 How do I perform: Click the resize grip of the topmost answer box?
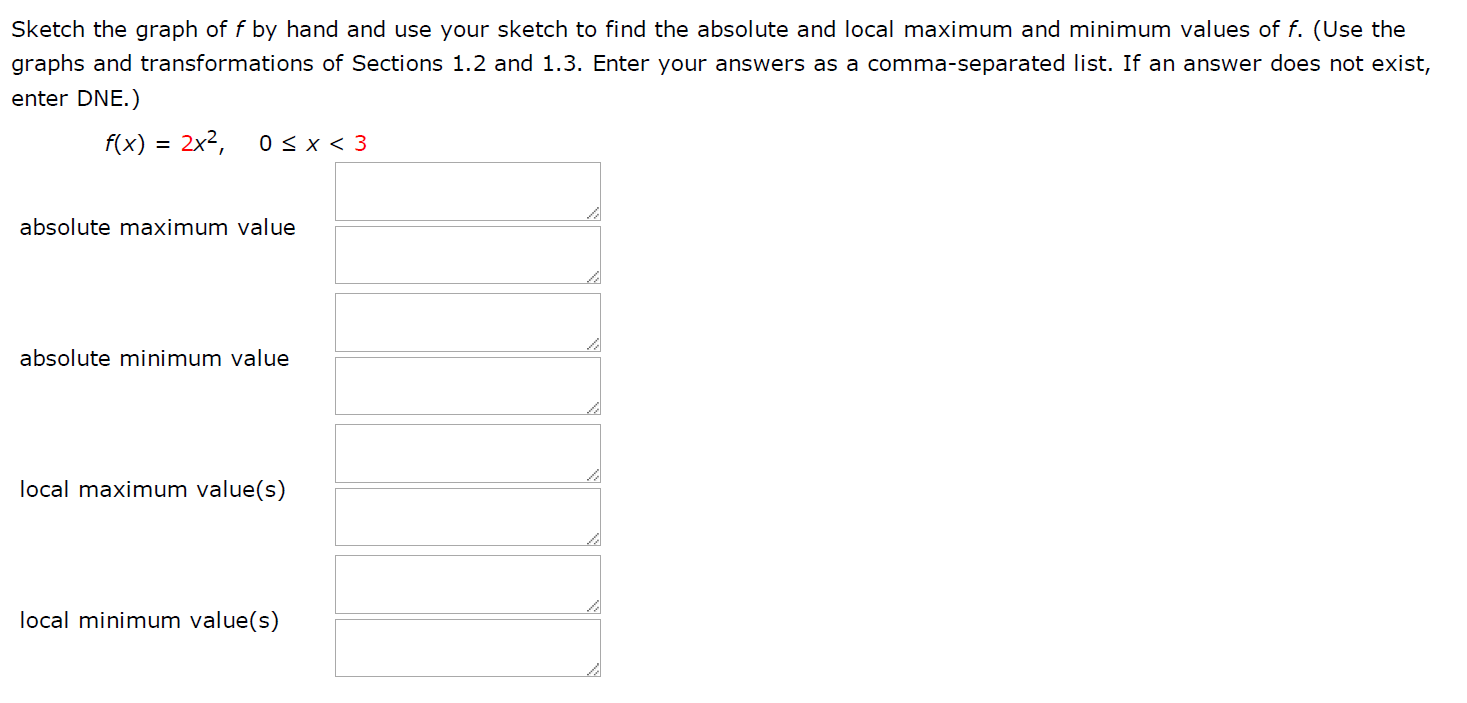point(594,212)
